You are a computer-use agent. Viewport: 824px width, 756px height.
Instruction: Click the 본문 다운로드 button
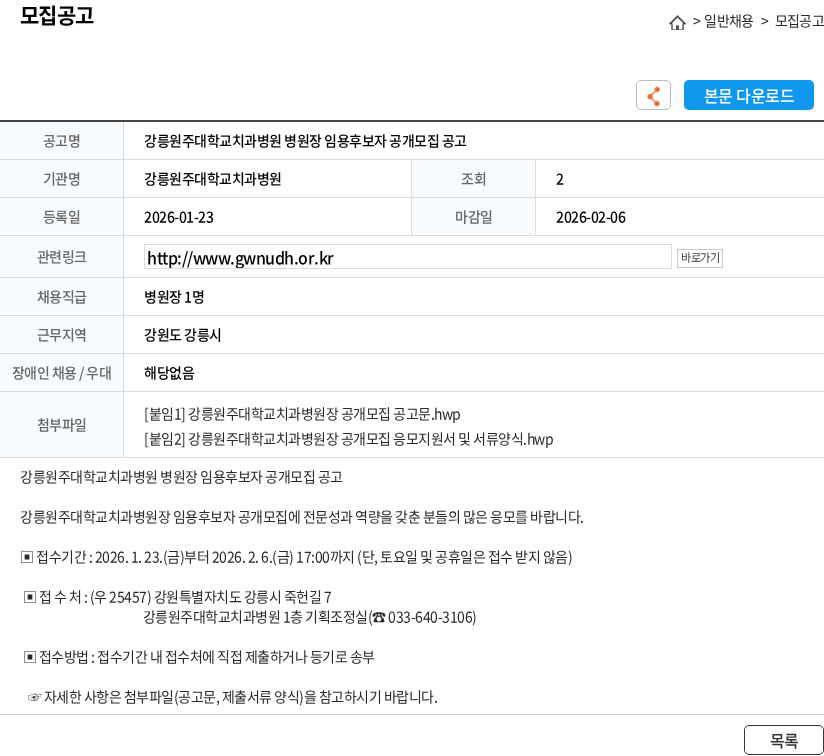(748, 95)
